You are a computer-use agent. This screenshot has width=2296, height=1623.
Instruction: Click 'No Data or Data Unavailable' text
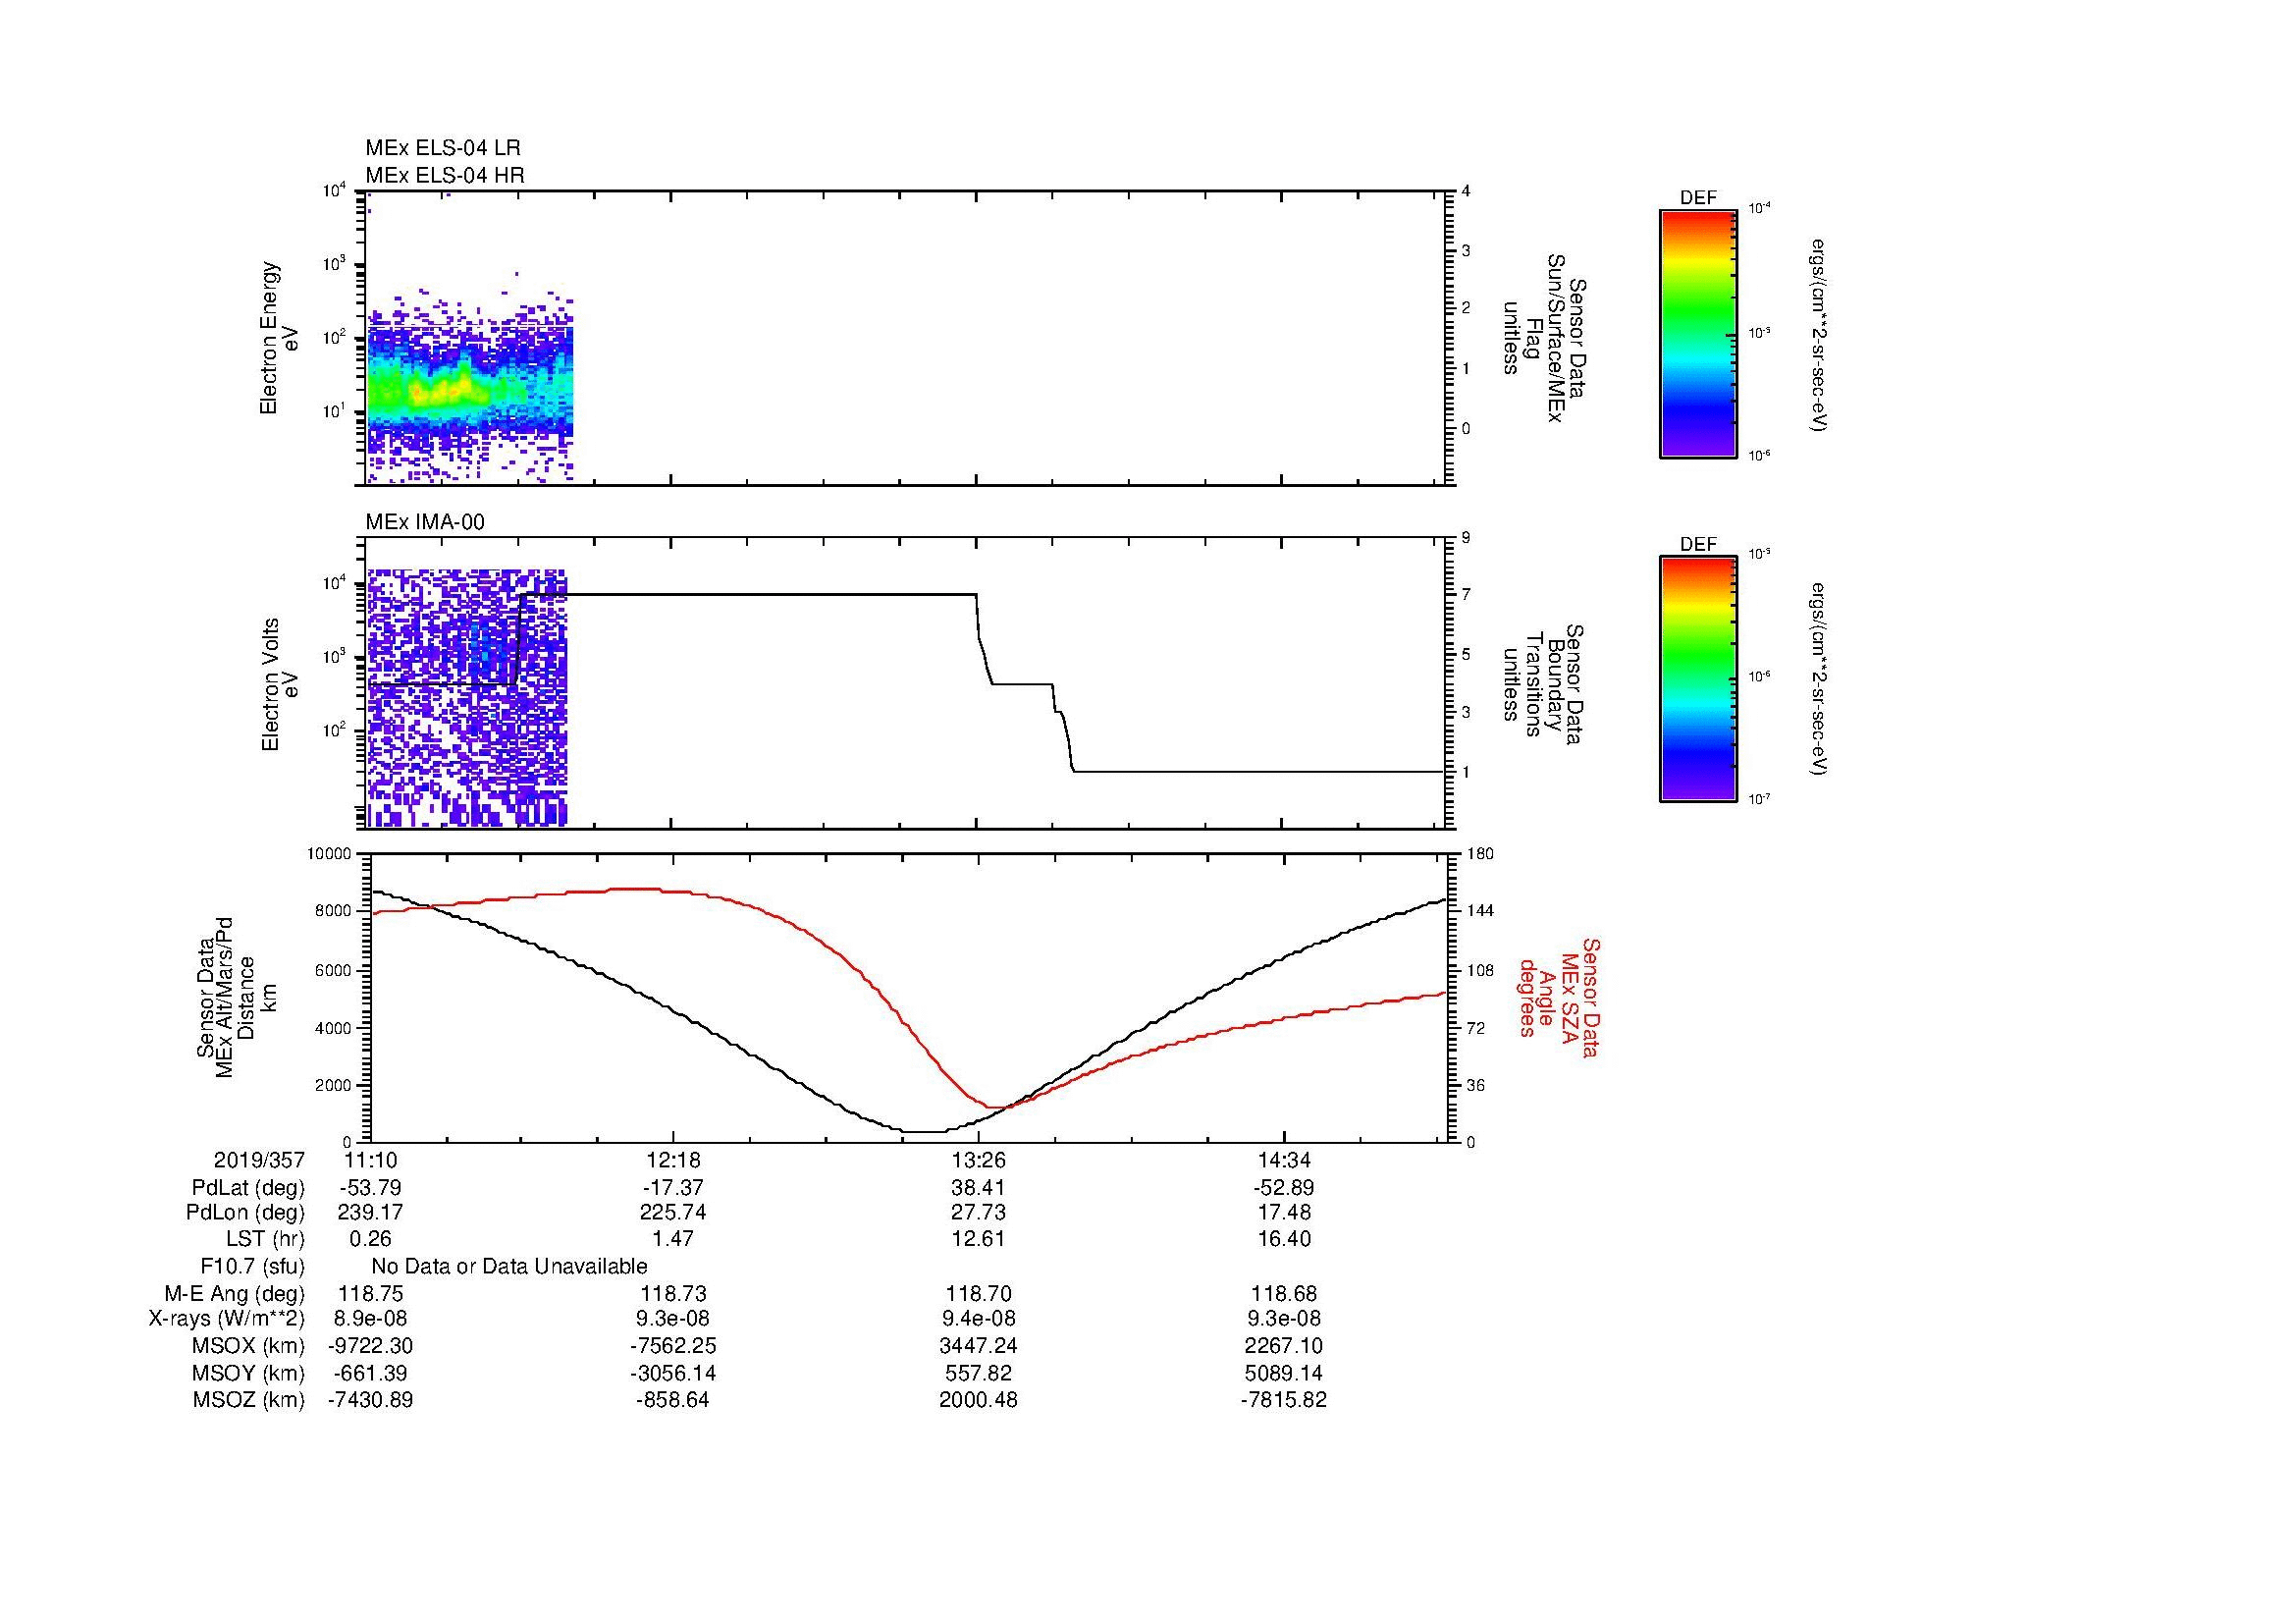(x=509, y=1267)
